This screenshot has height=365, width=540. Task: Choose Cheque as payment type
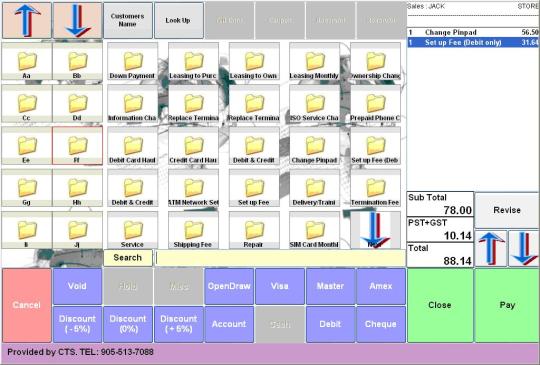[x=381, y=324]
